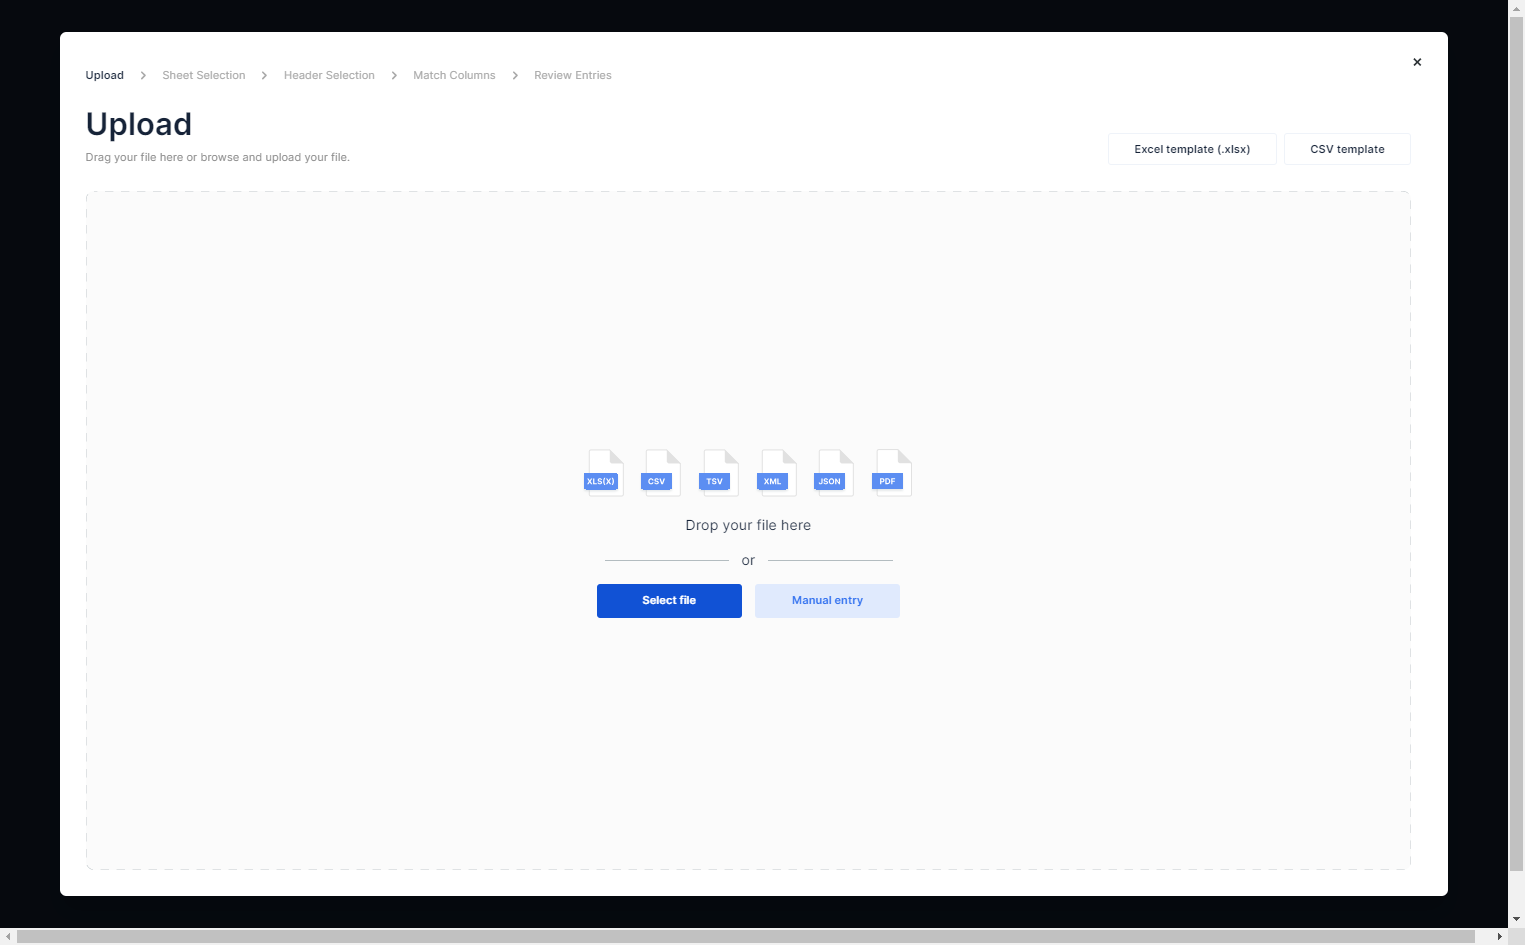Click the horizontal scrollbar right arrow
The height and width of the screenshot is (945, 1525).
(x=1499, y=936)
